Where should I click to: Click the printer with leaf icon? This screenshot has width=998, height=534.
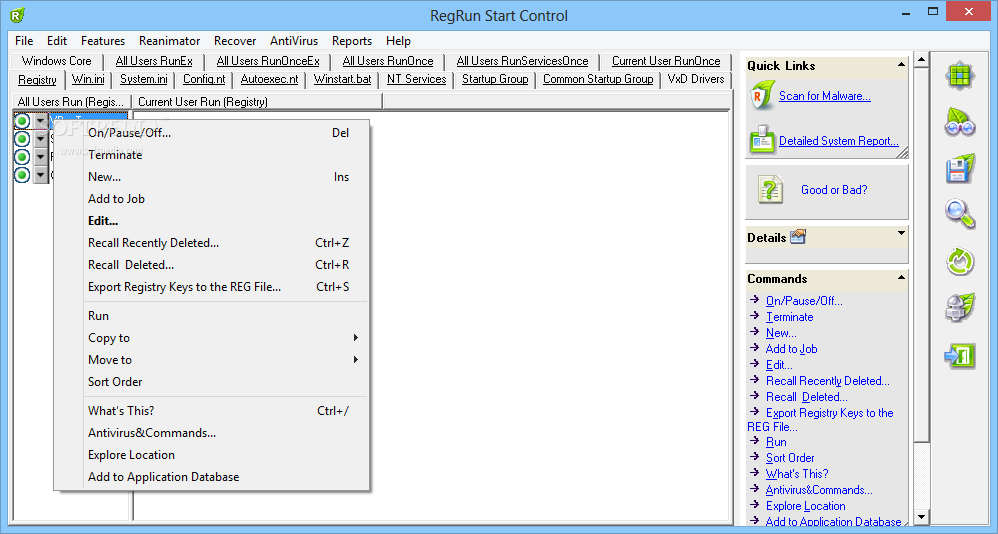tap(960, 307)
